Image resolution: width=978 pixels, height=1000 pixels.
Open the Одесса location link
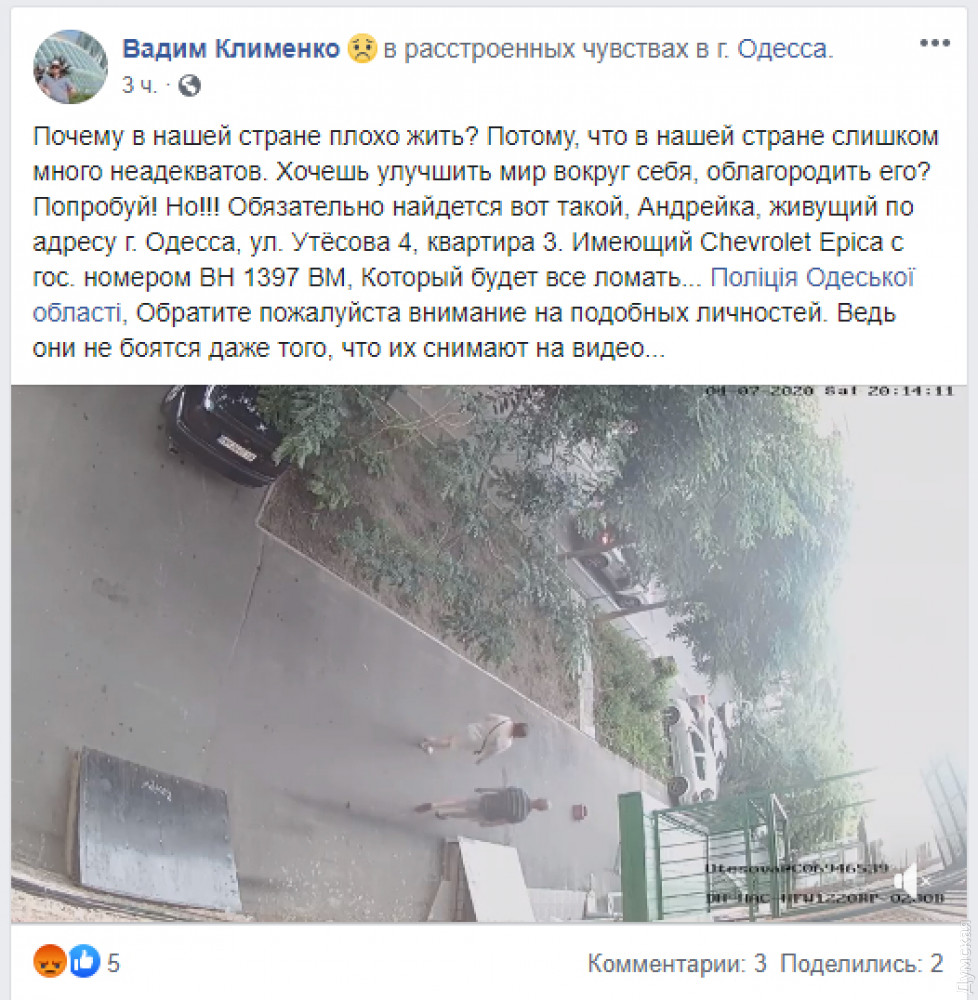[x=785, y=49]
